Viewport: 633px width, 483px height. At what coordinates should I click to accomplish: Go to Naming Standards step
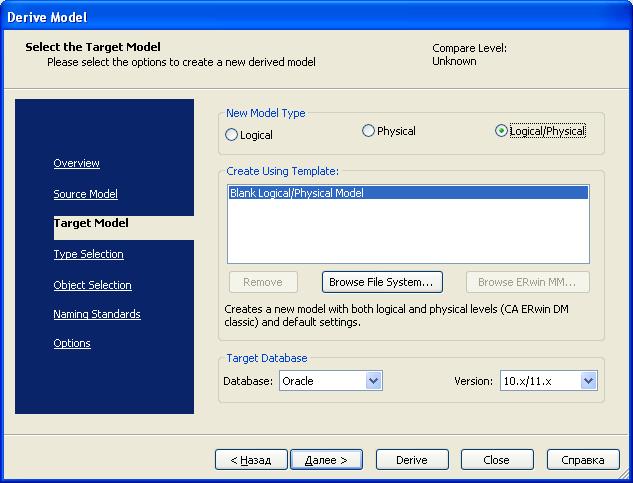click(97, 314)
